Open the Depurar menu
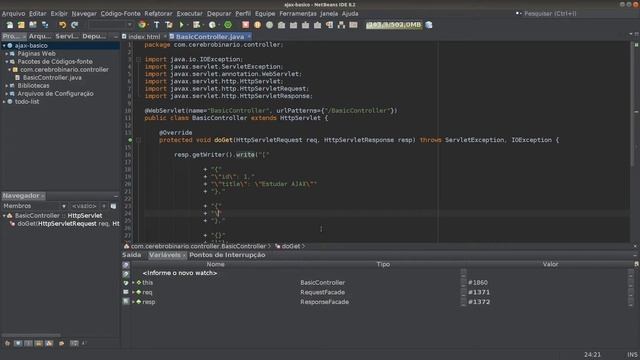 219,13
